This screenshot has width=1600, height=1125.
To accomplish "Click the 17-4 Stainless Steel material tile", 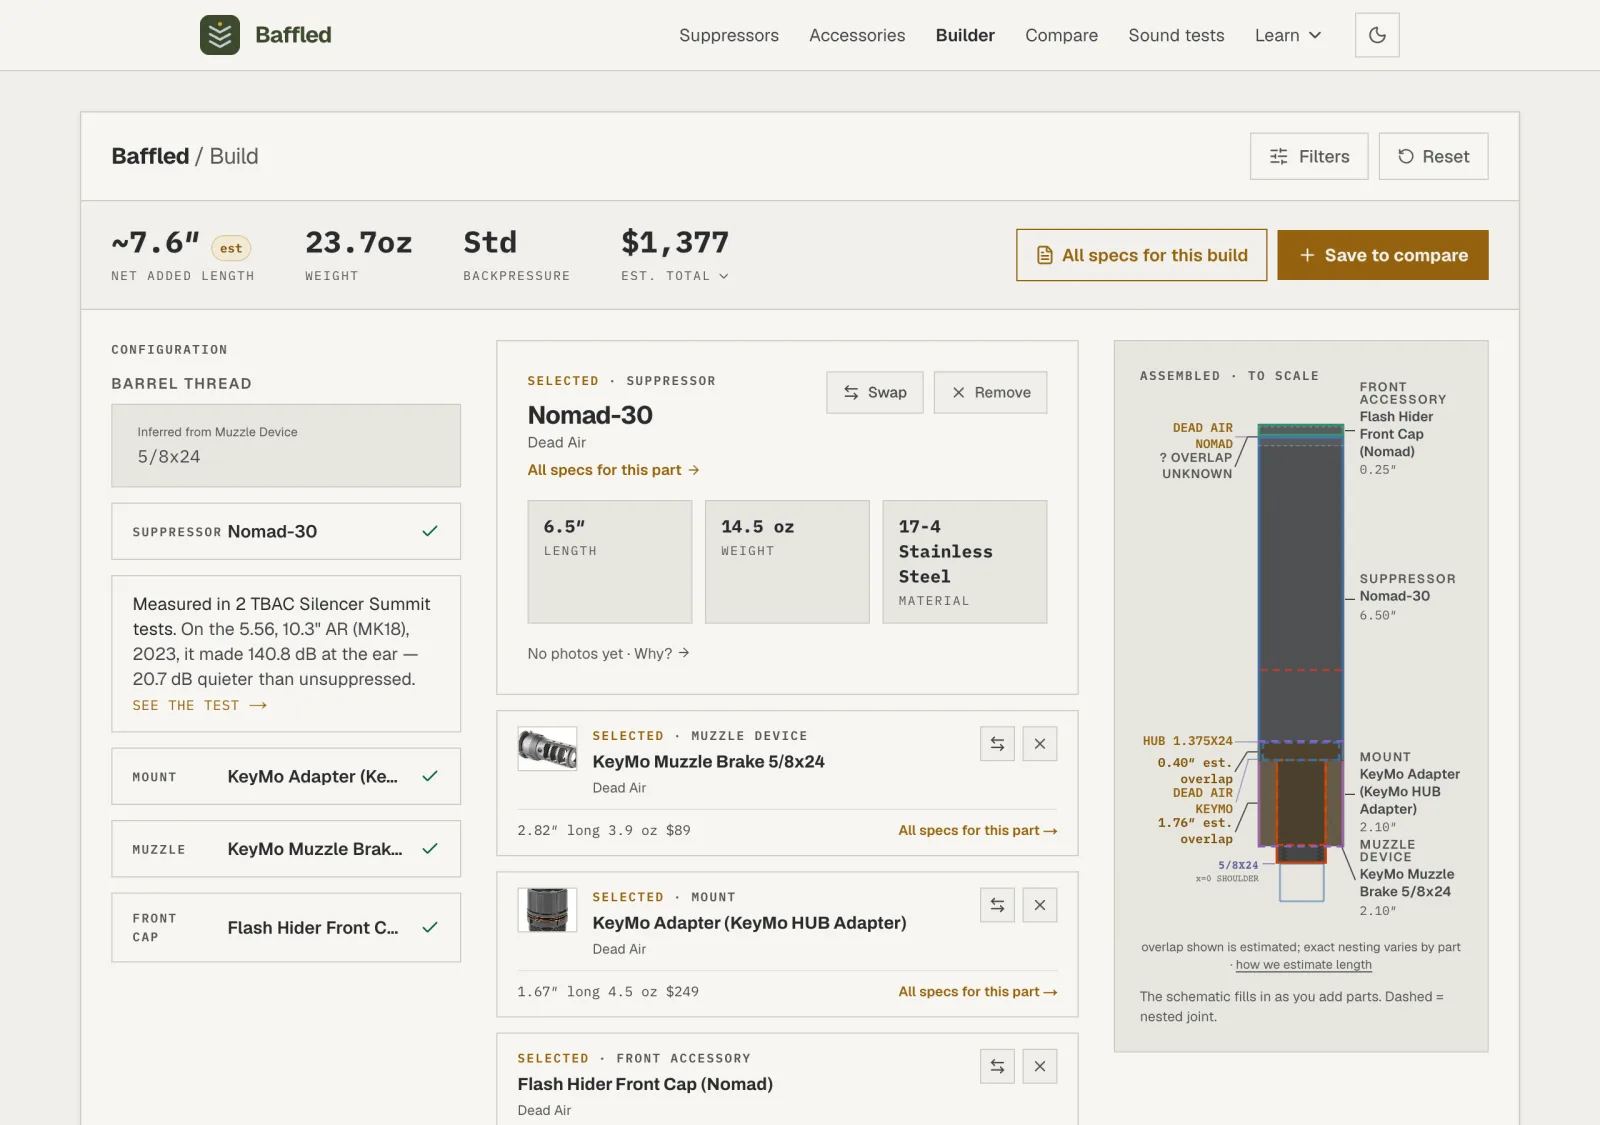I will pos(965,562).
